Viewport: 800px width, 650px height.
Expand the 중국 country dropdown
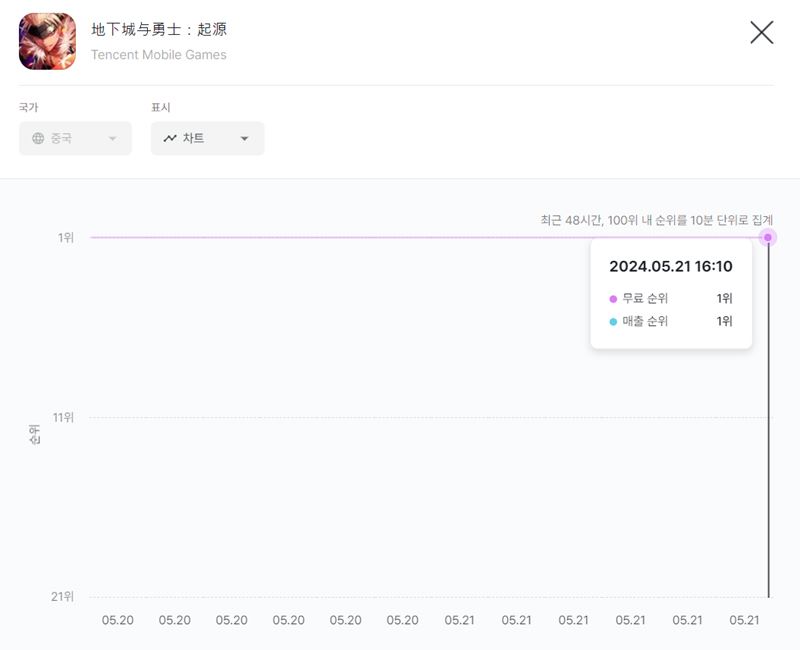tap(76, 138)
